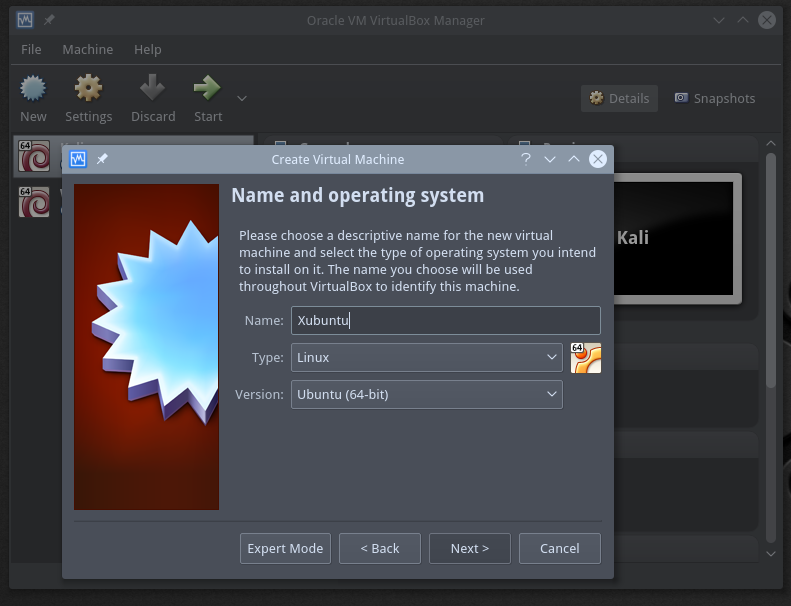Click the VirtualBox Manager window icon
Screen dimensions: 791x606
coord(25,20)
